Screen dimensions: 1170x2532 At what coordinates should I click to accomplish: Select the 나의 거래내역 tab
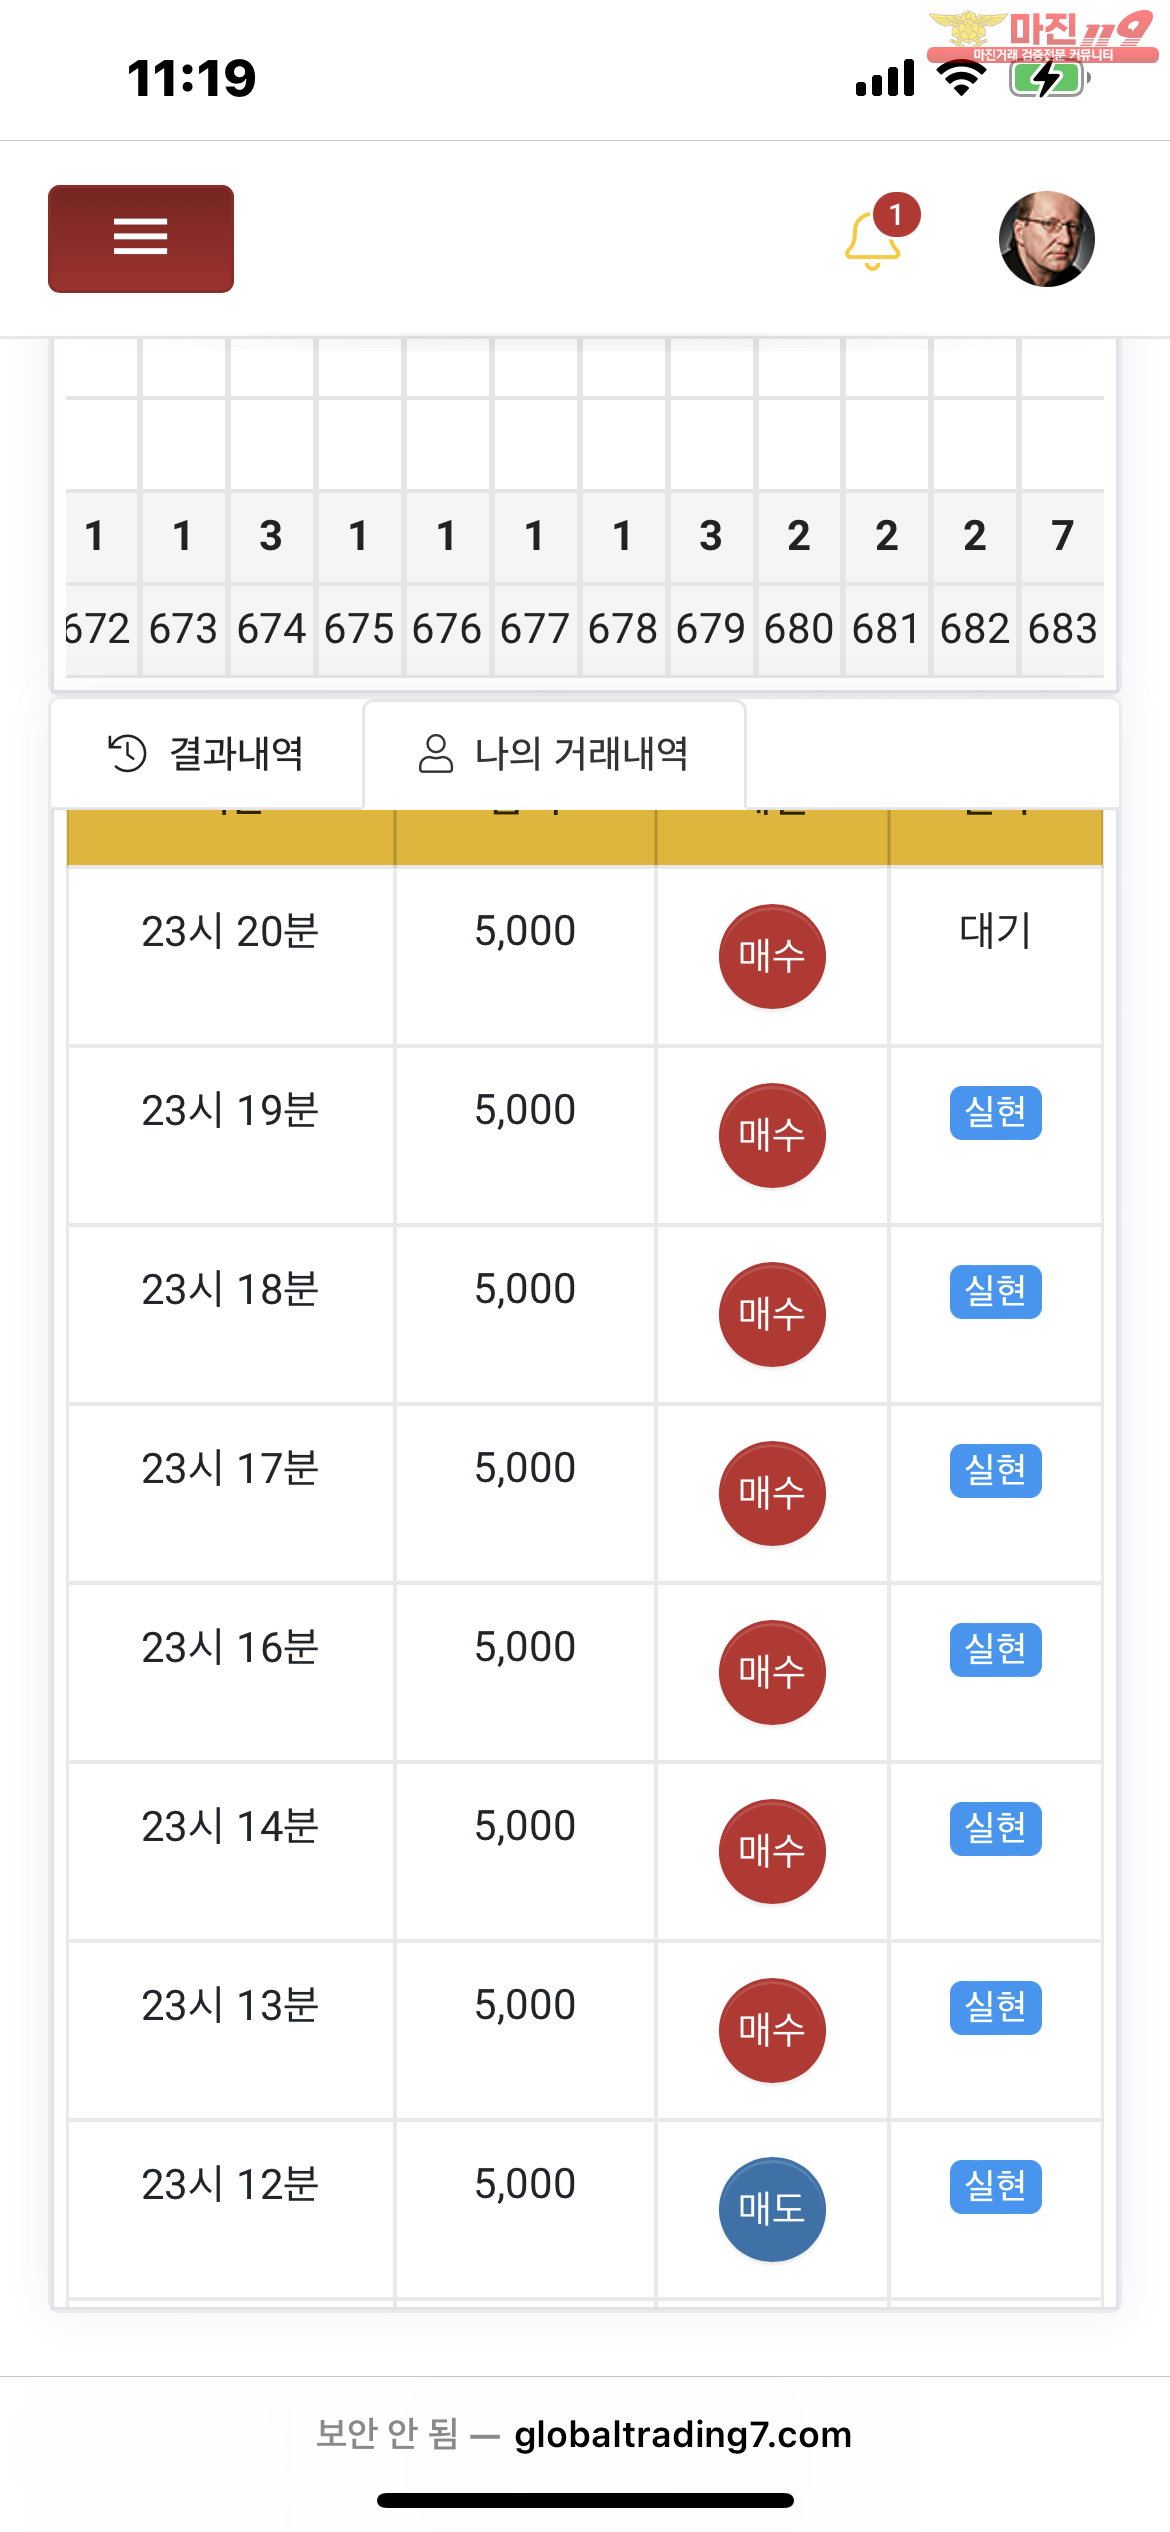554,753
